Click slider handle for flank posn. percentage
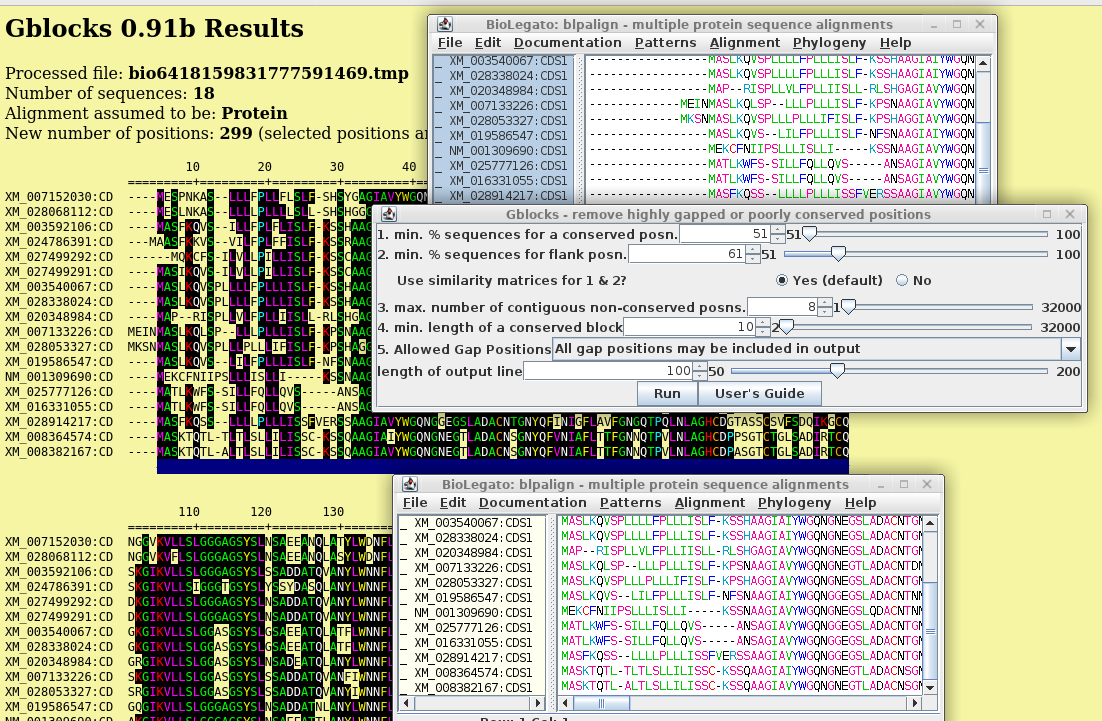 click(838, 254)
